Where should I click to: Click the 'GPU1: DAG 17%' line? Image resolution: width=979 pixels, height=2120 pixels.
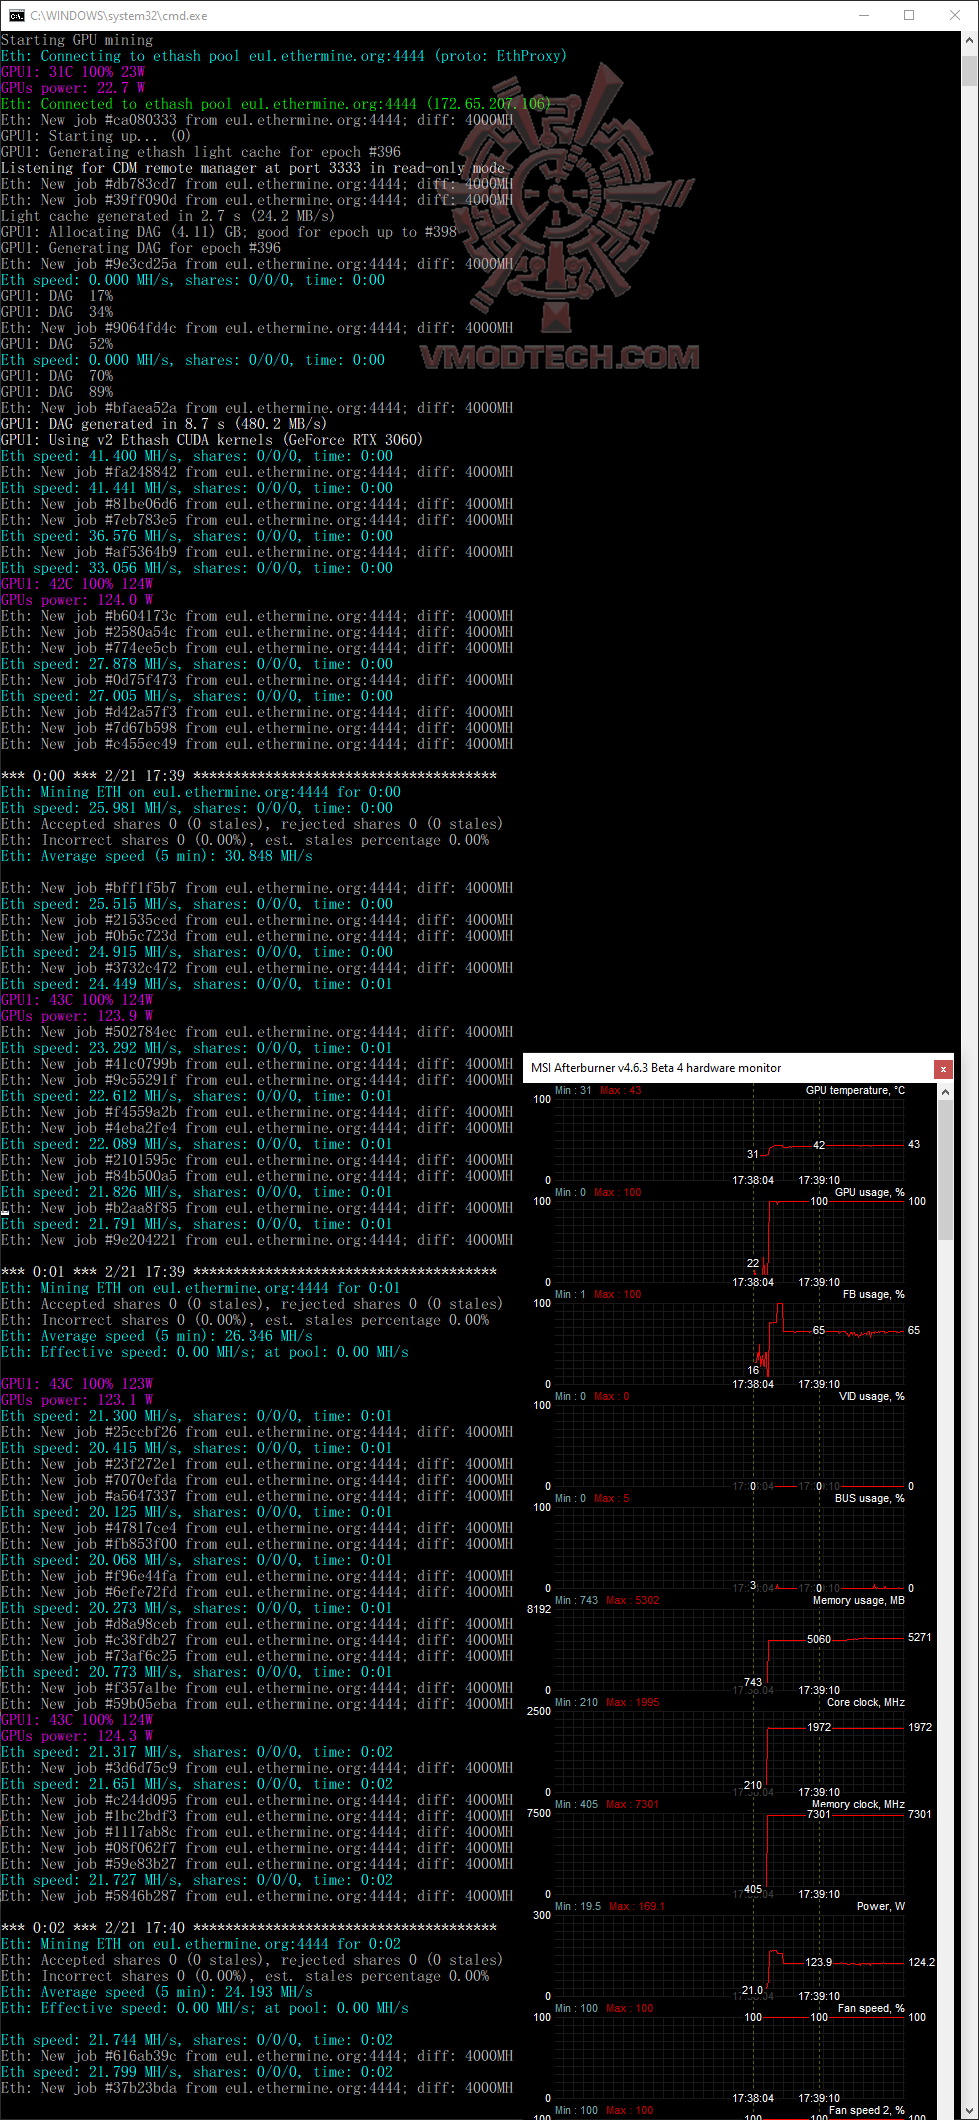(x=57, y=296)
